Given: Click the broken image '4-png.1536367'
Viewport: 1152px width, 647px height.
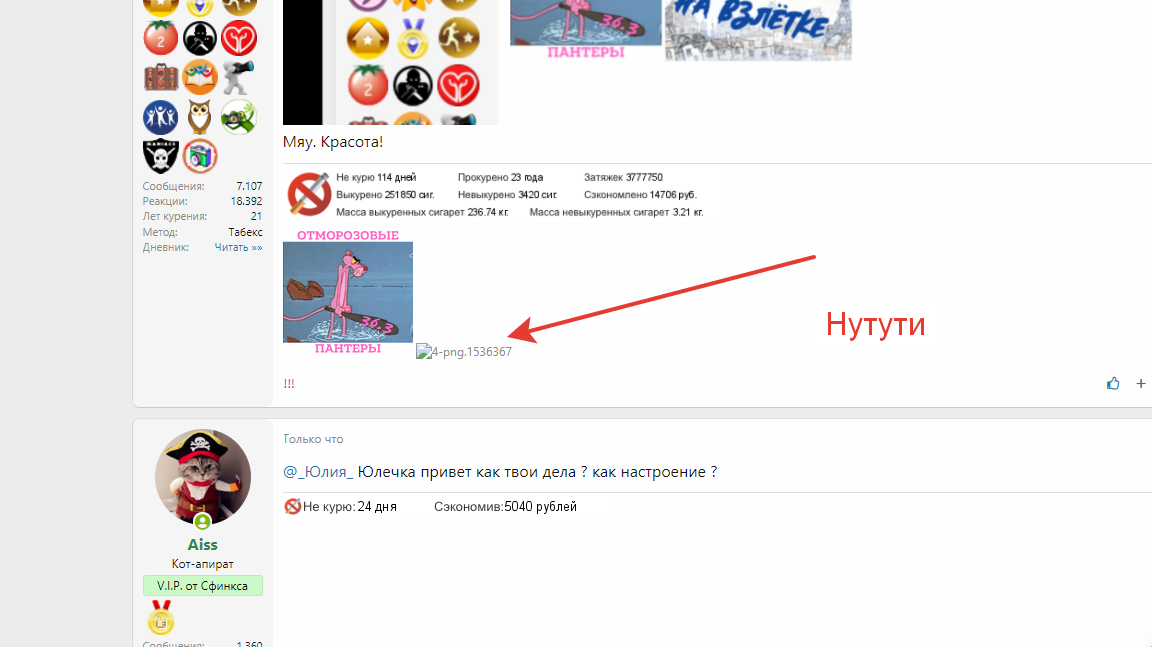Looking at the screenshot, I should (x=464, y=352).
